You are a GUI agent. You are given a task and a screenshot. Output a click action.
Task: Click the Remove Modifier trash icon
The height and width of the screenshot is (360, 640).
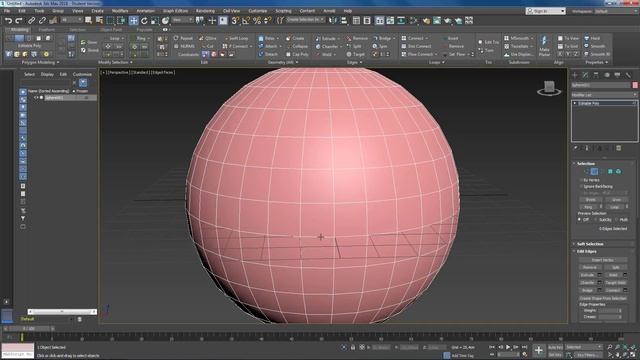[619, 148]
